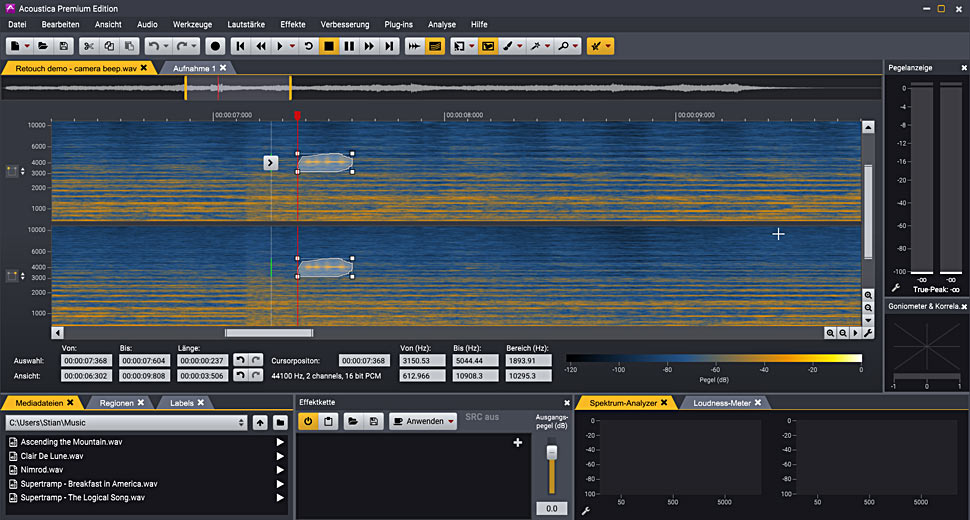Click the Cursorposition time field
The width and height of the screenshot is (970, 520).
point(364,361)
